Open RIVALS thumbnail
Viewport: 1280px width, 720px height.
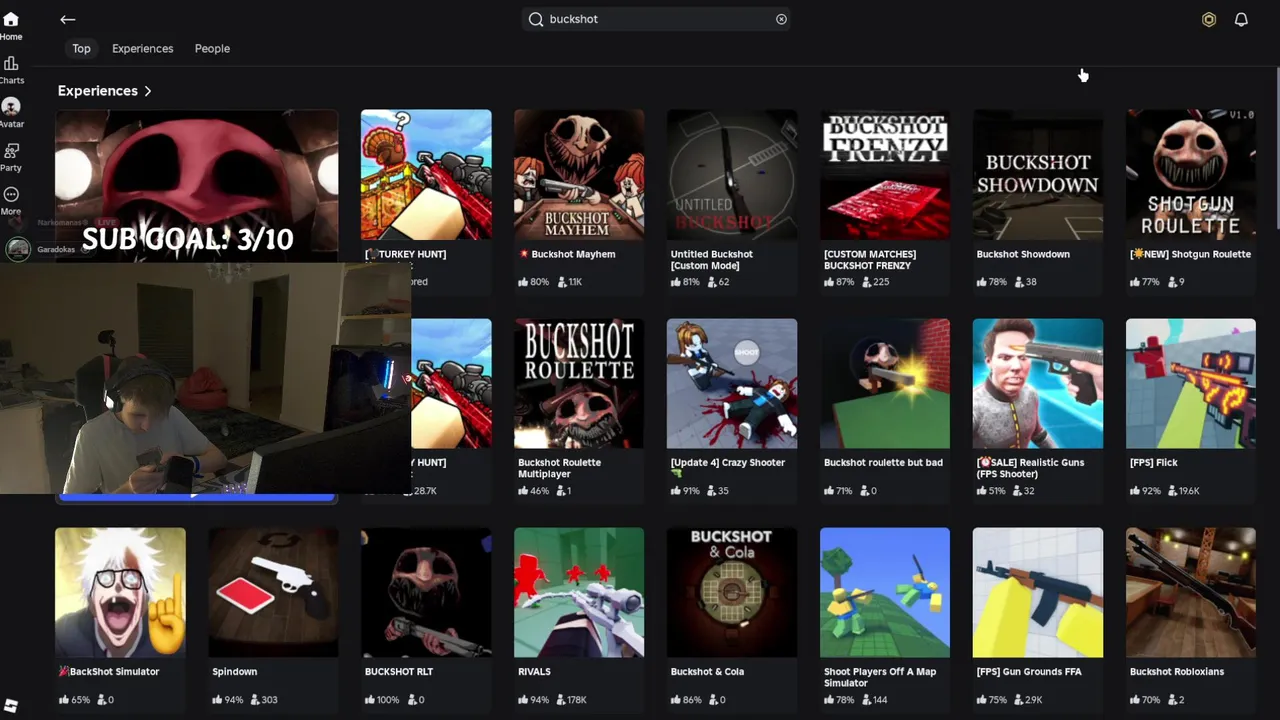tap(579, 593)
